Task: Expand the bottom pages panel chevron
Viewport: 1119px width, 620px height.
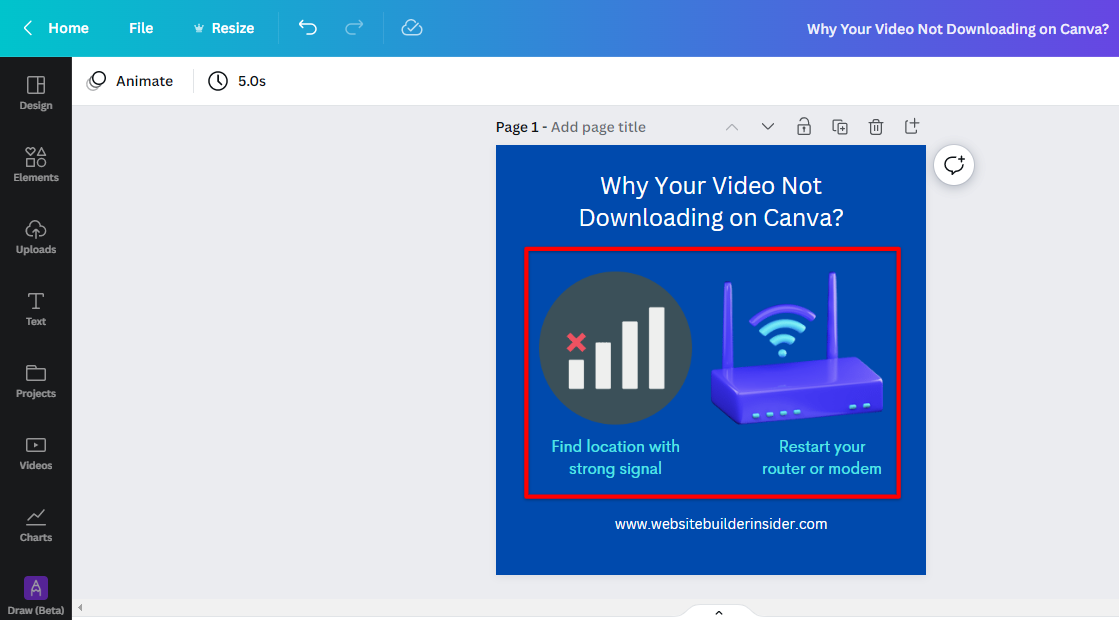Action: pos(718,612)
